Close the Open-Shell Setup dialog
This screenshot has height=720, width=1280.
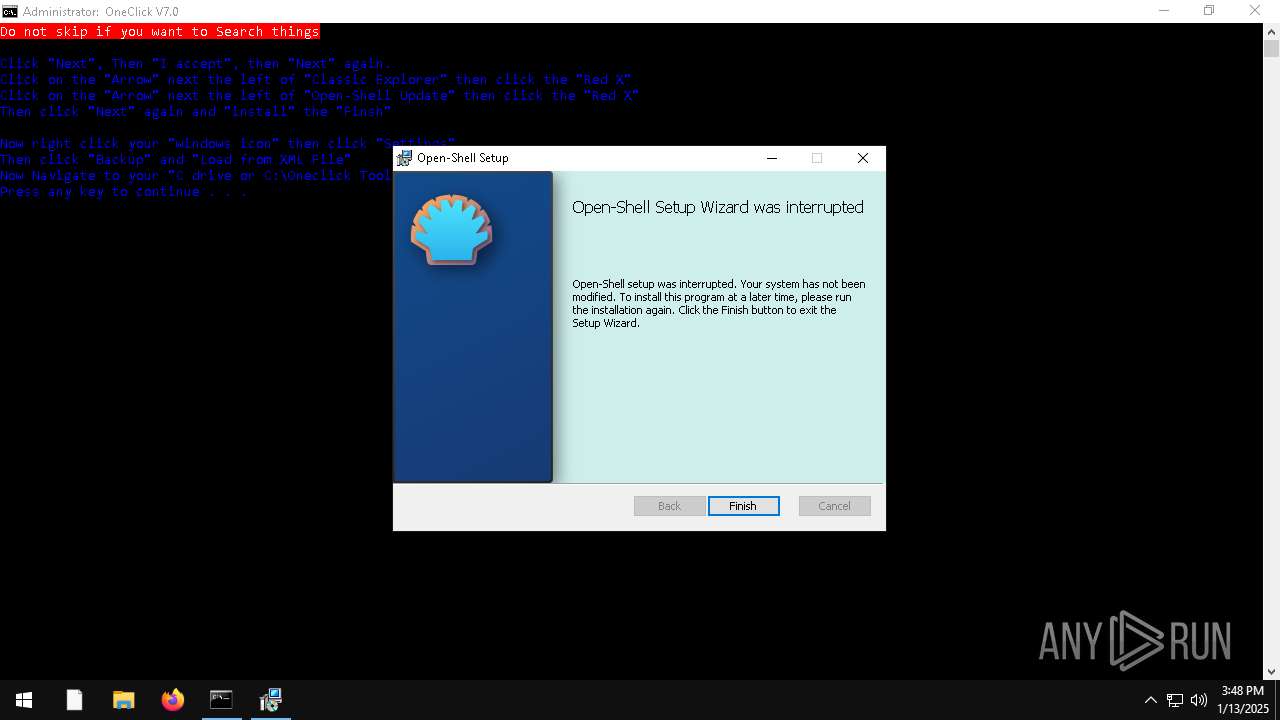(x=862, y=158)
